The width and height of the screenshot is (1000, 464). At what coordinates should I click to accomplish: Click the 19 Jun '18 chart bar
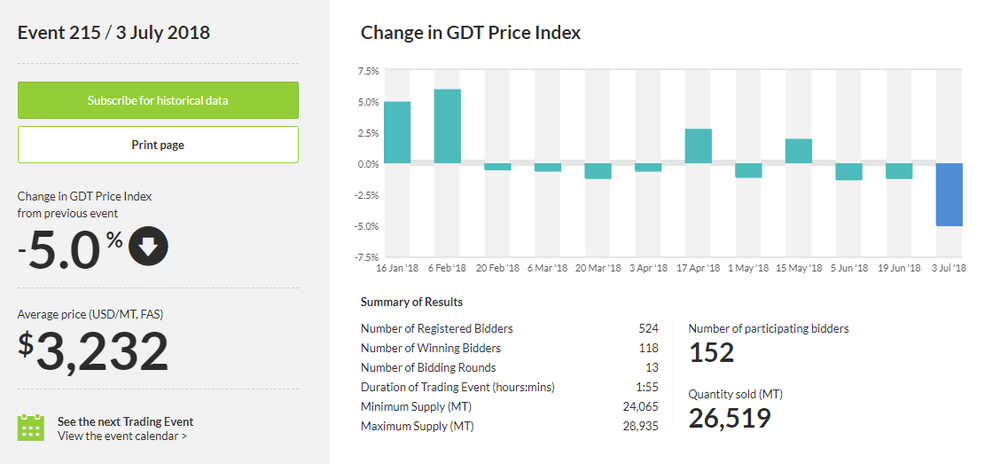[x=899, y=171]
